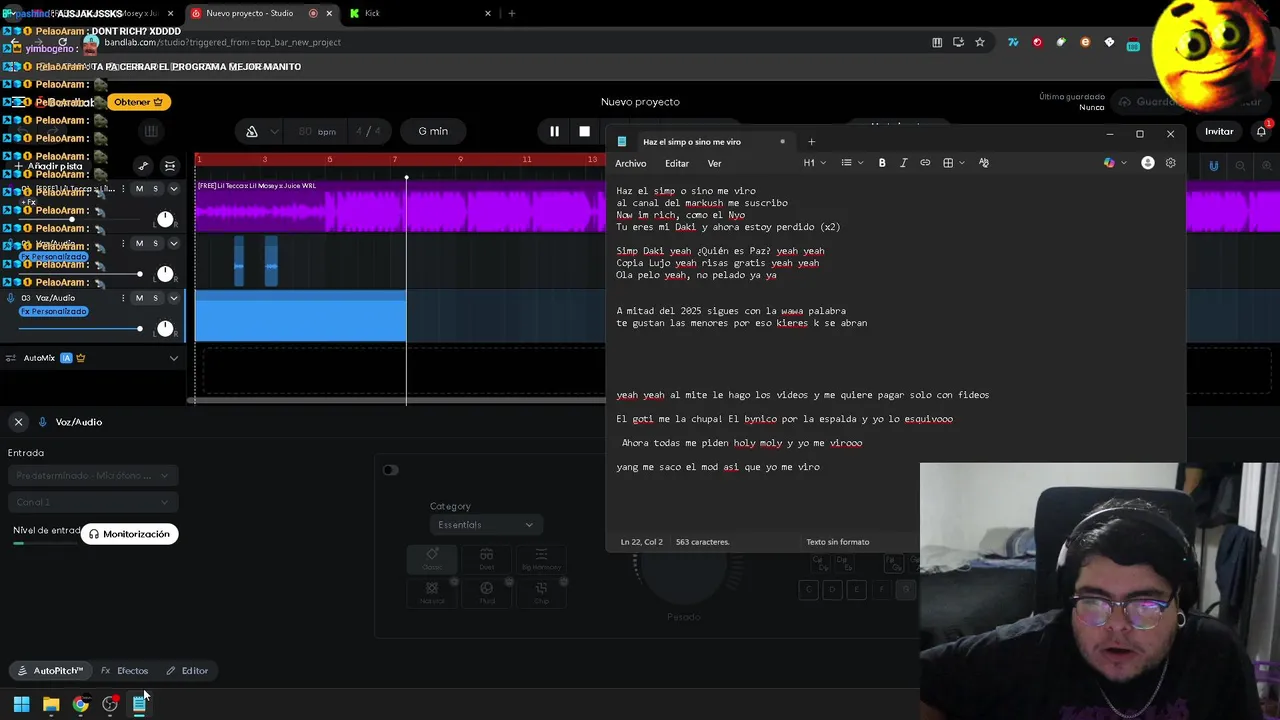Open the install app icon in address bar

(958, 42)
